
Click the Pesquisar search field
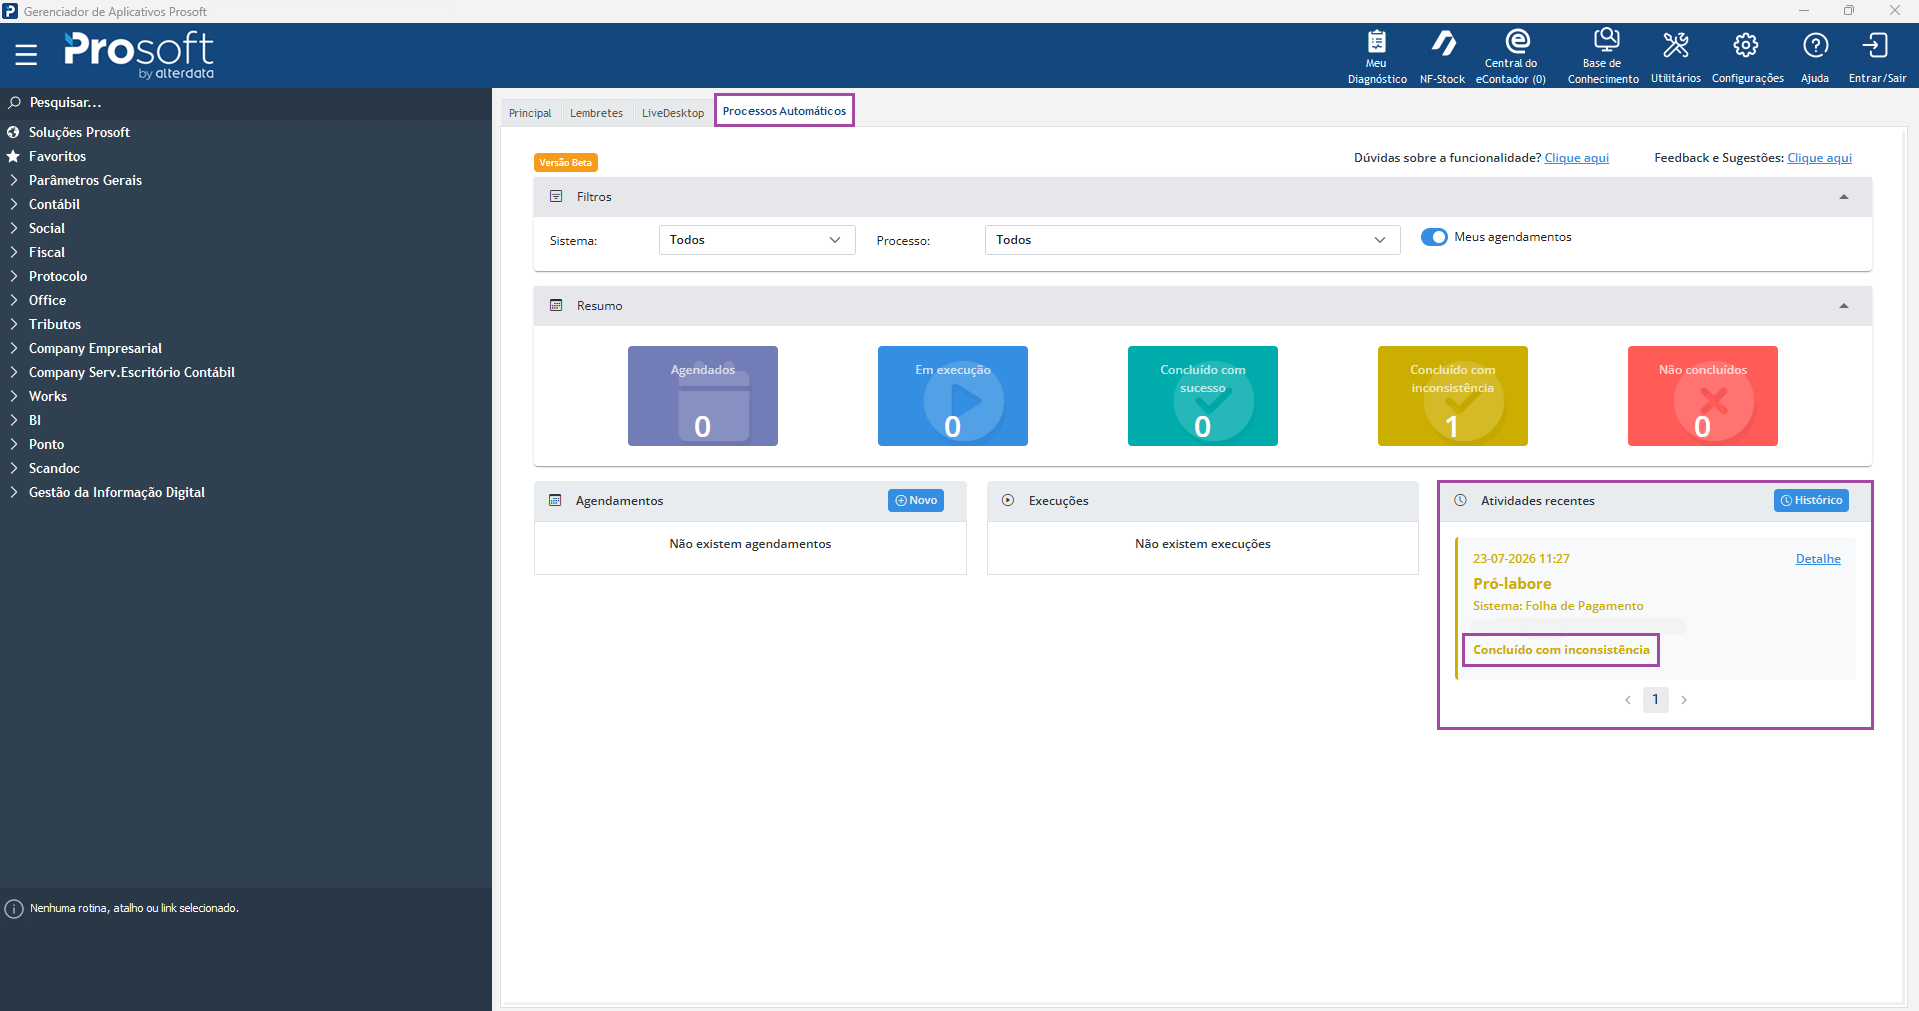click(x=245, y=102)
